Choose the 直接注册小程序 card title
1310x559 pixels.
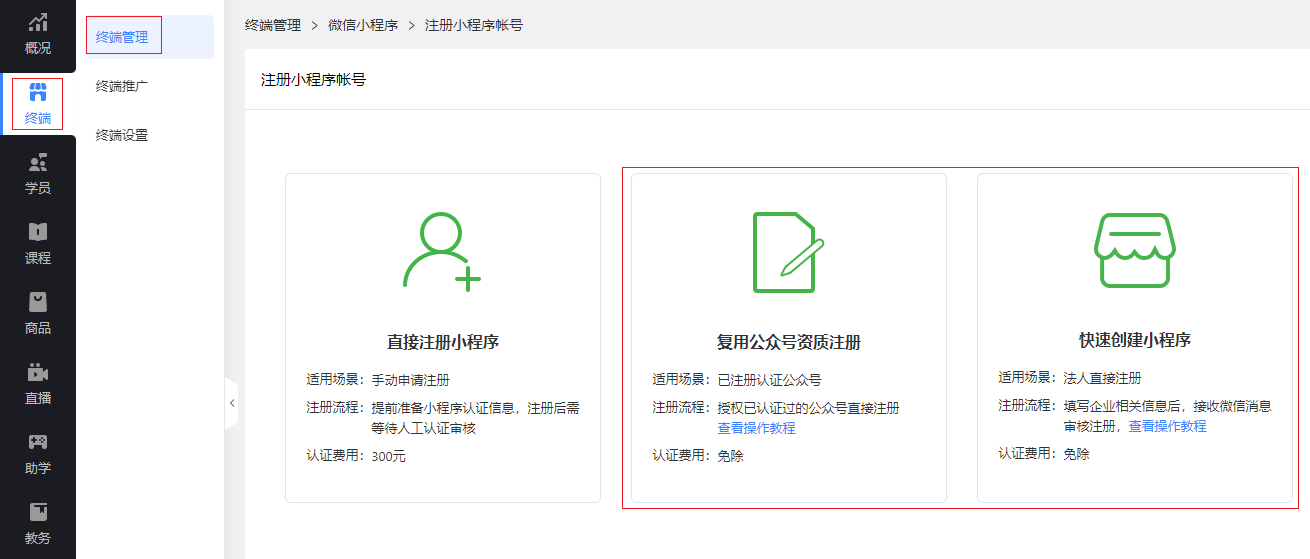click(443, 342)
